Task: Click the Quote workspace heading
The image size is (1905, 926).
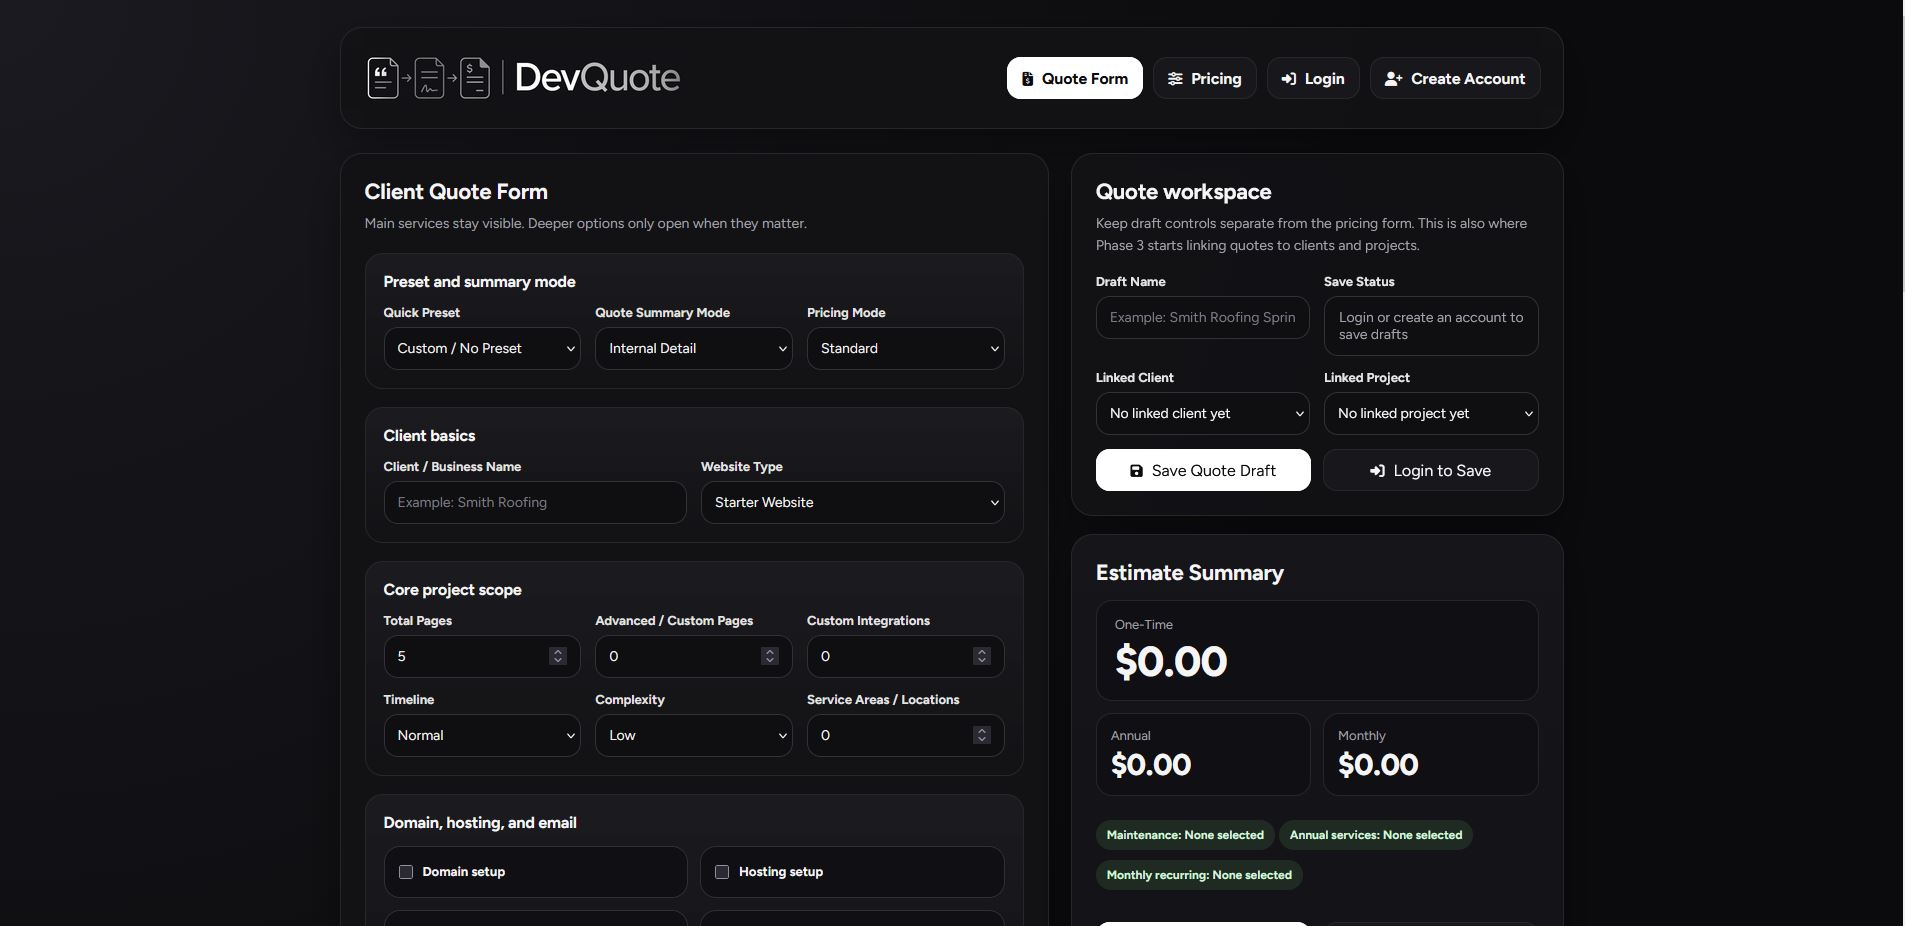Action: 1183,192
